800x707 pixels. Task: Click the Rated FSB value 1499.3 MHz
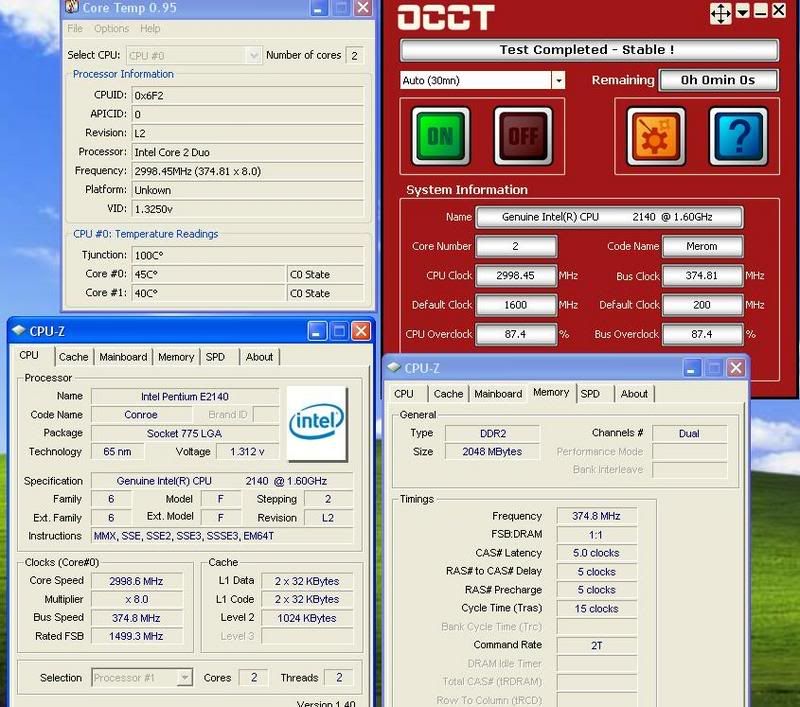click(136, 636)
